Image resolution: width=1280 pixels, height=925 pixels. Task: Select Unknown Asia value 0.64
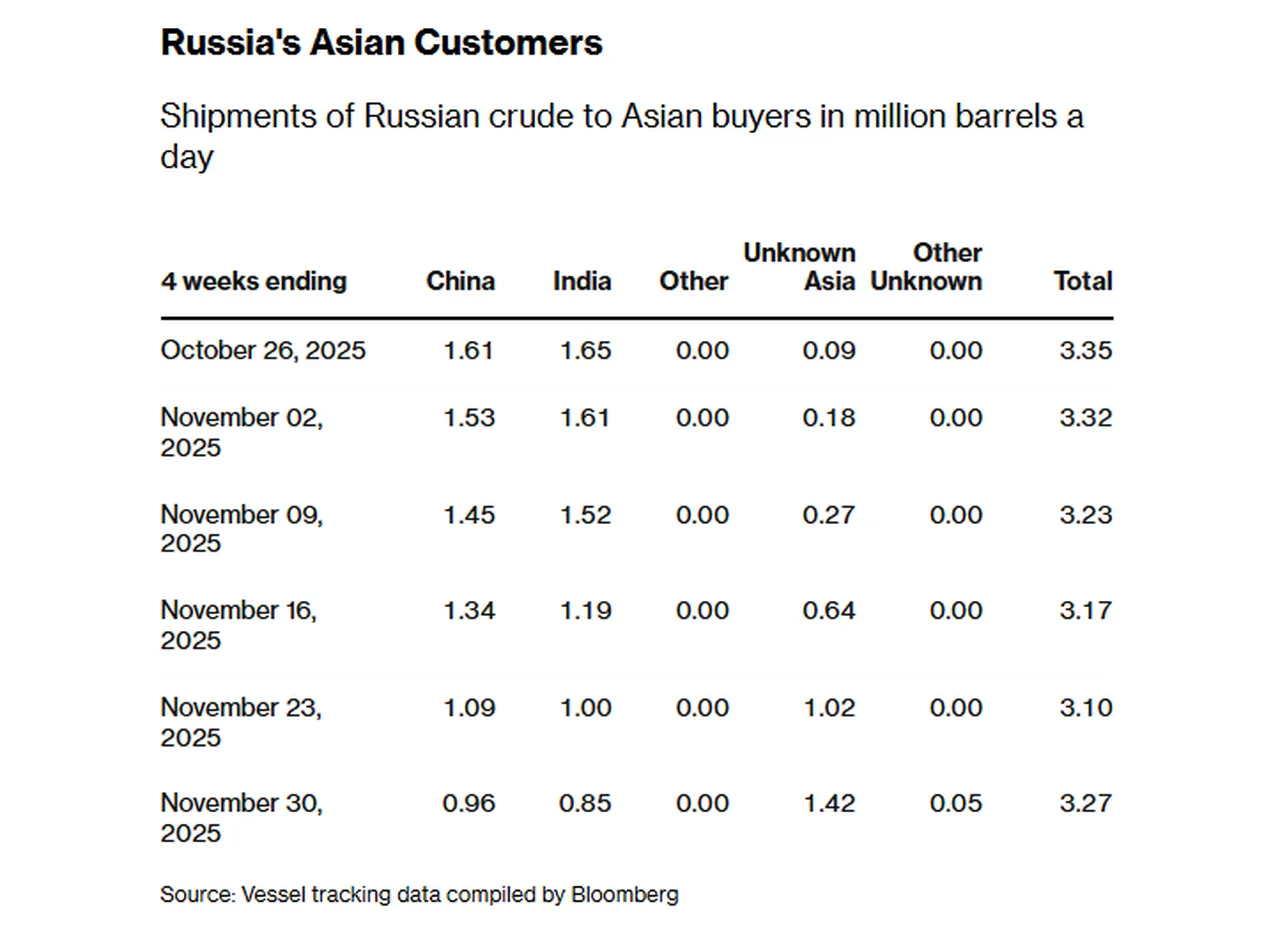point(829,611)
